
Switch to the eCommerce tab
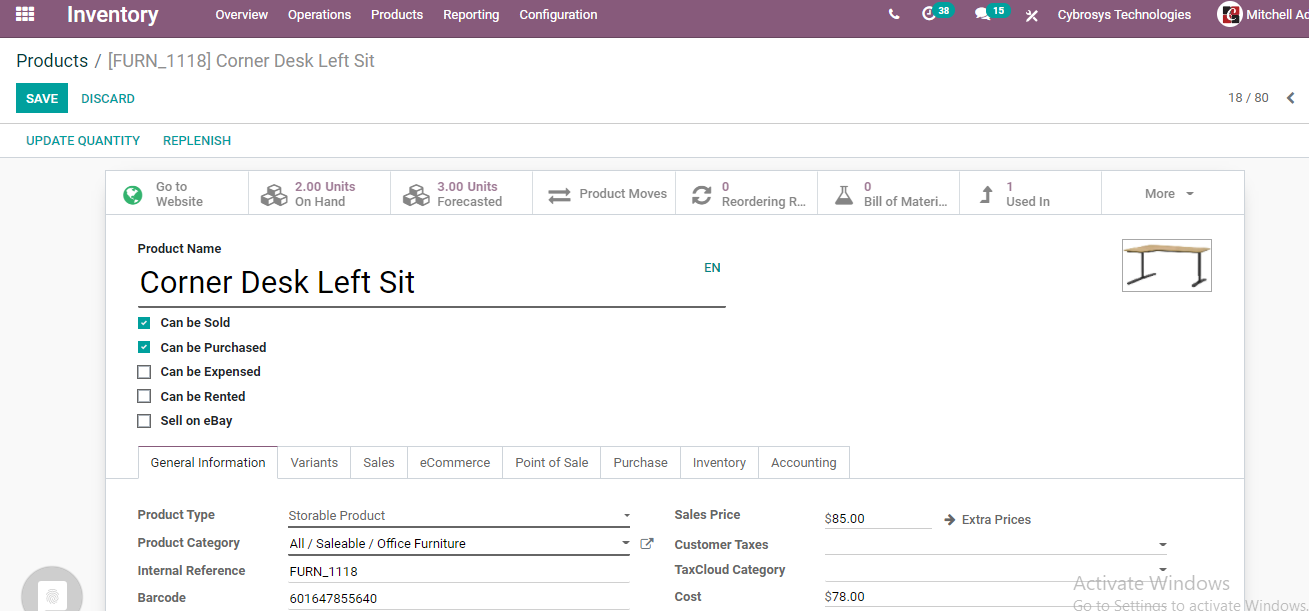click(455, 463)
